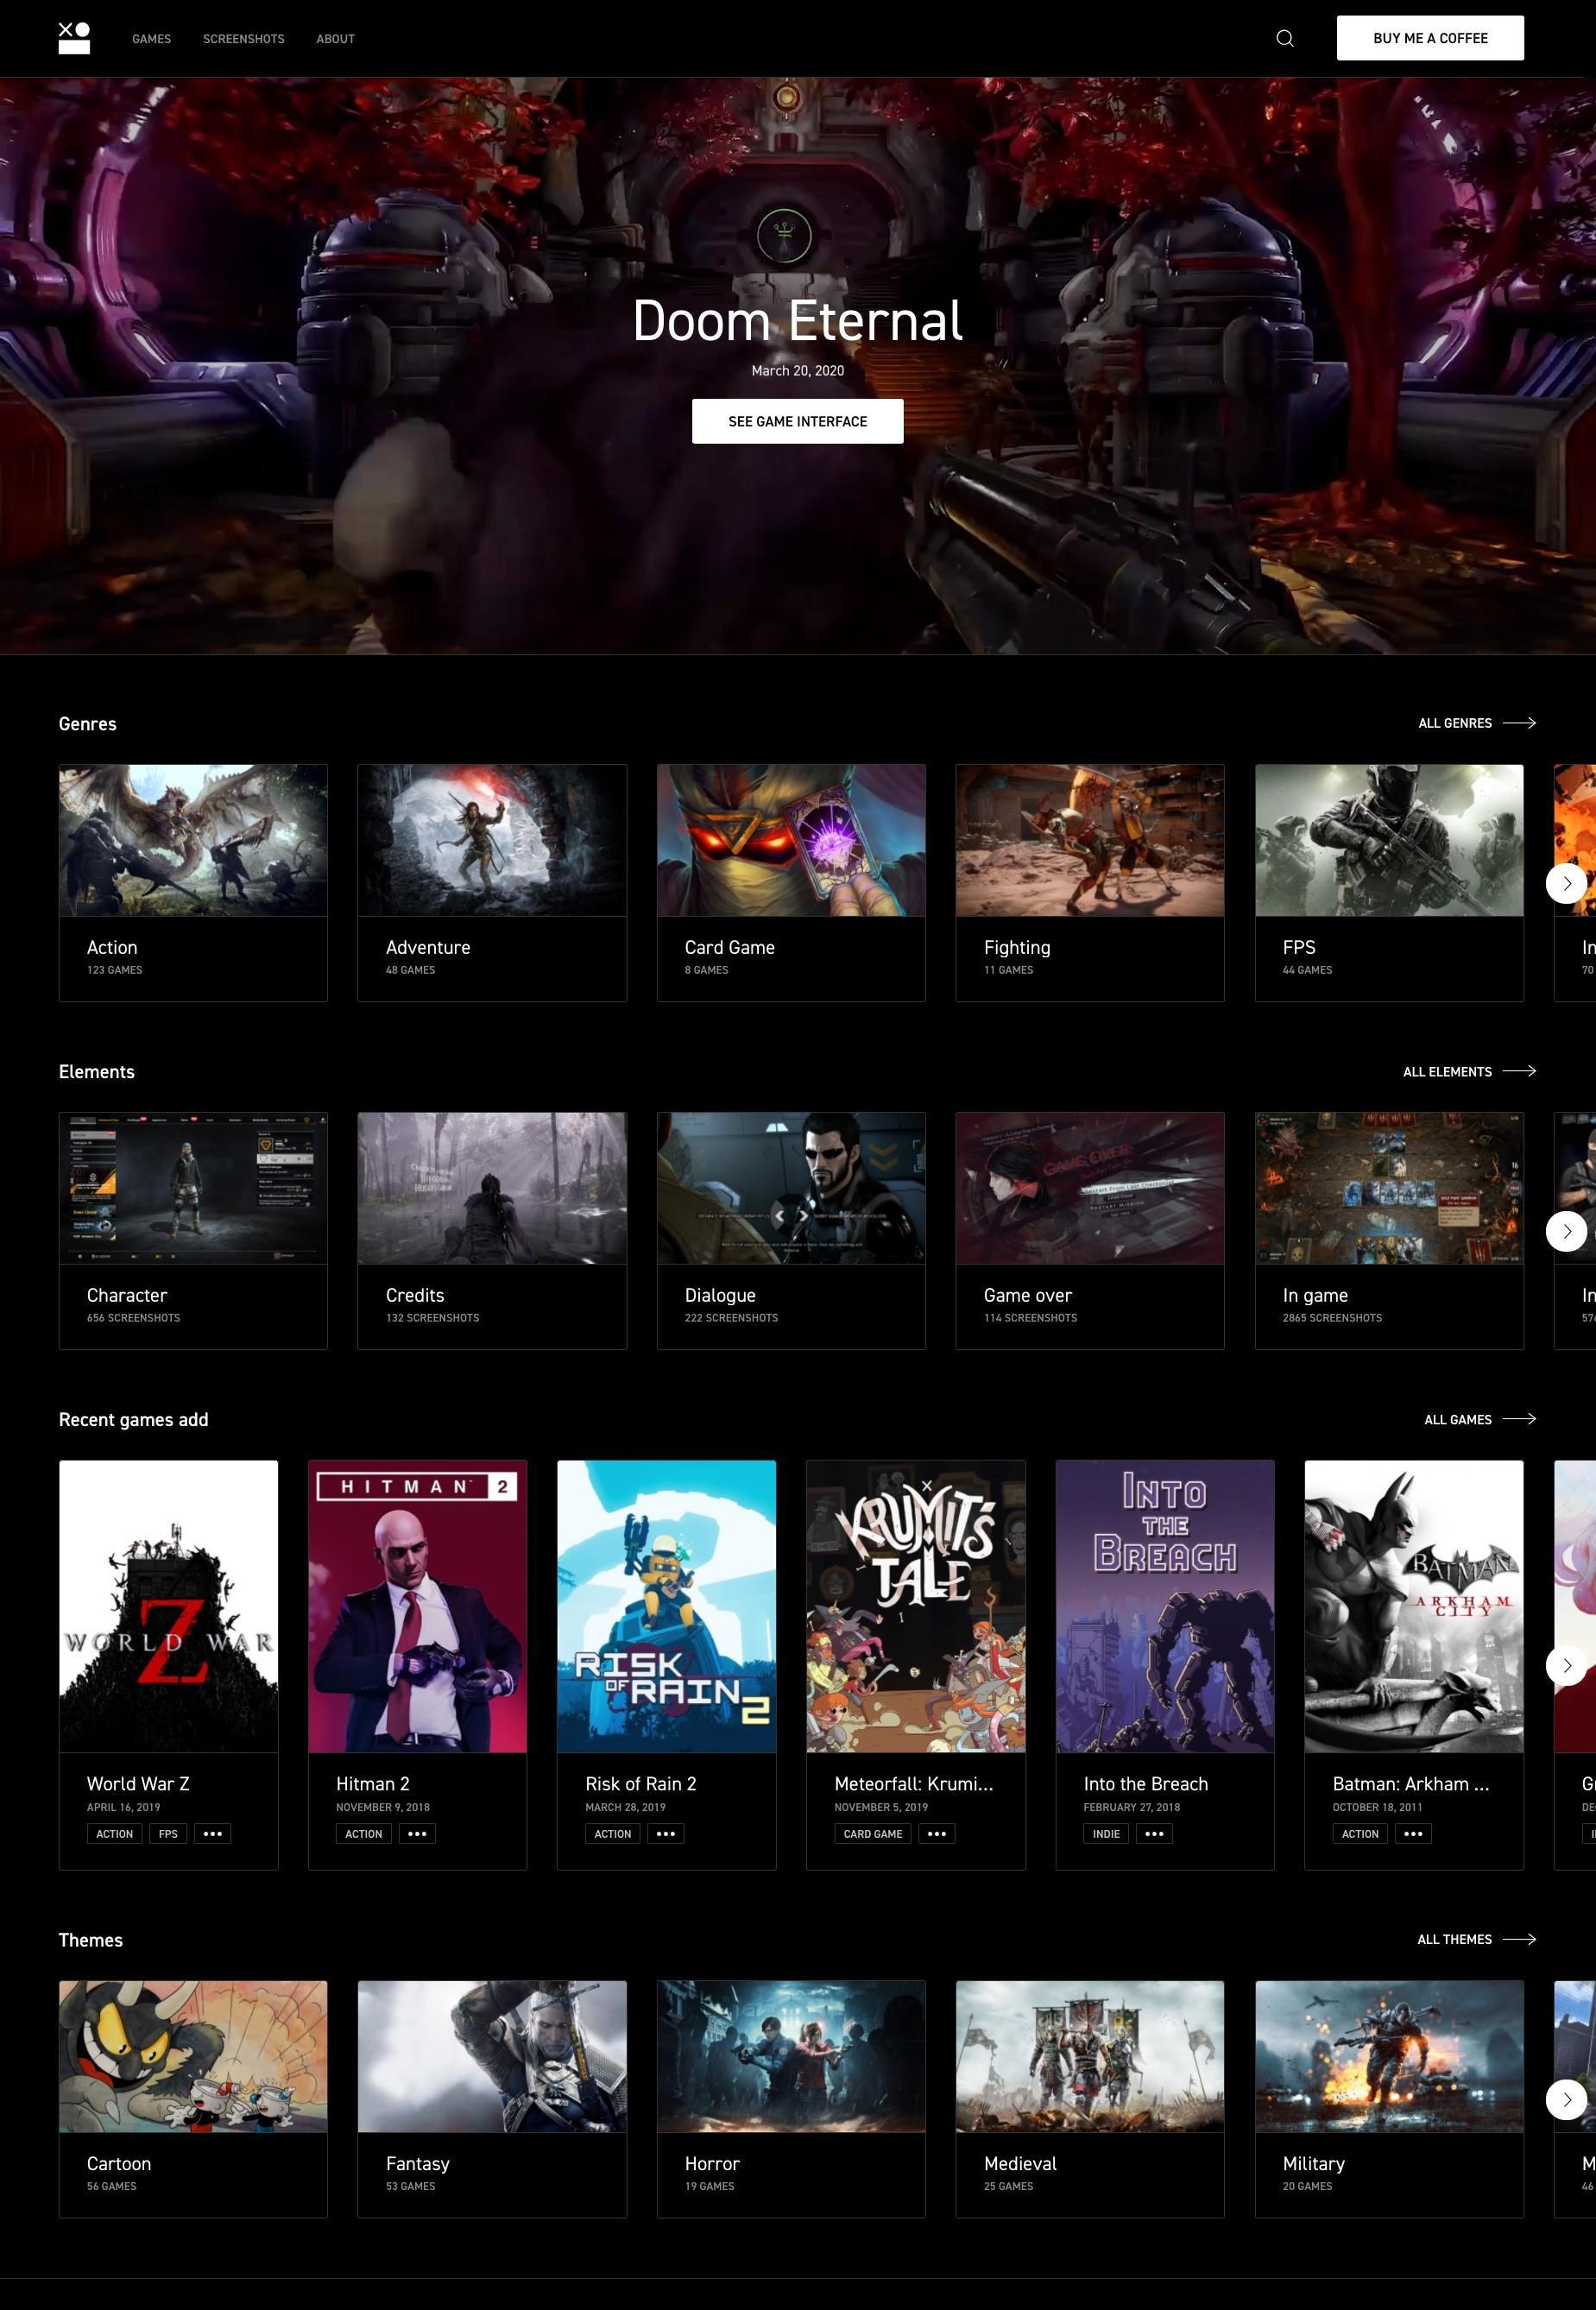Select the FPS tag on World War Z
The image size is (1596, 2310).
(x=168, y=1834)
